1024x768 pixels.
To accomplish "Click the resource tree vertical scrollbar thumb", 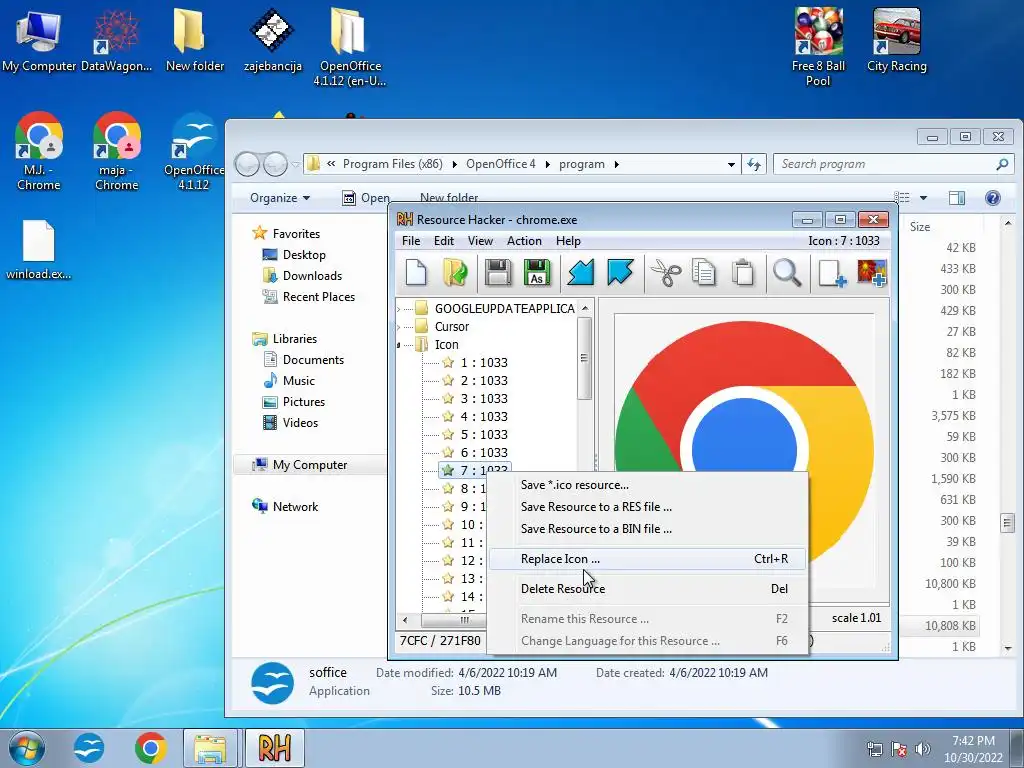I will [584, 358].
